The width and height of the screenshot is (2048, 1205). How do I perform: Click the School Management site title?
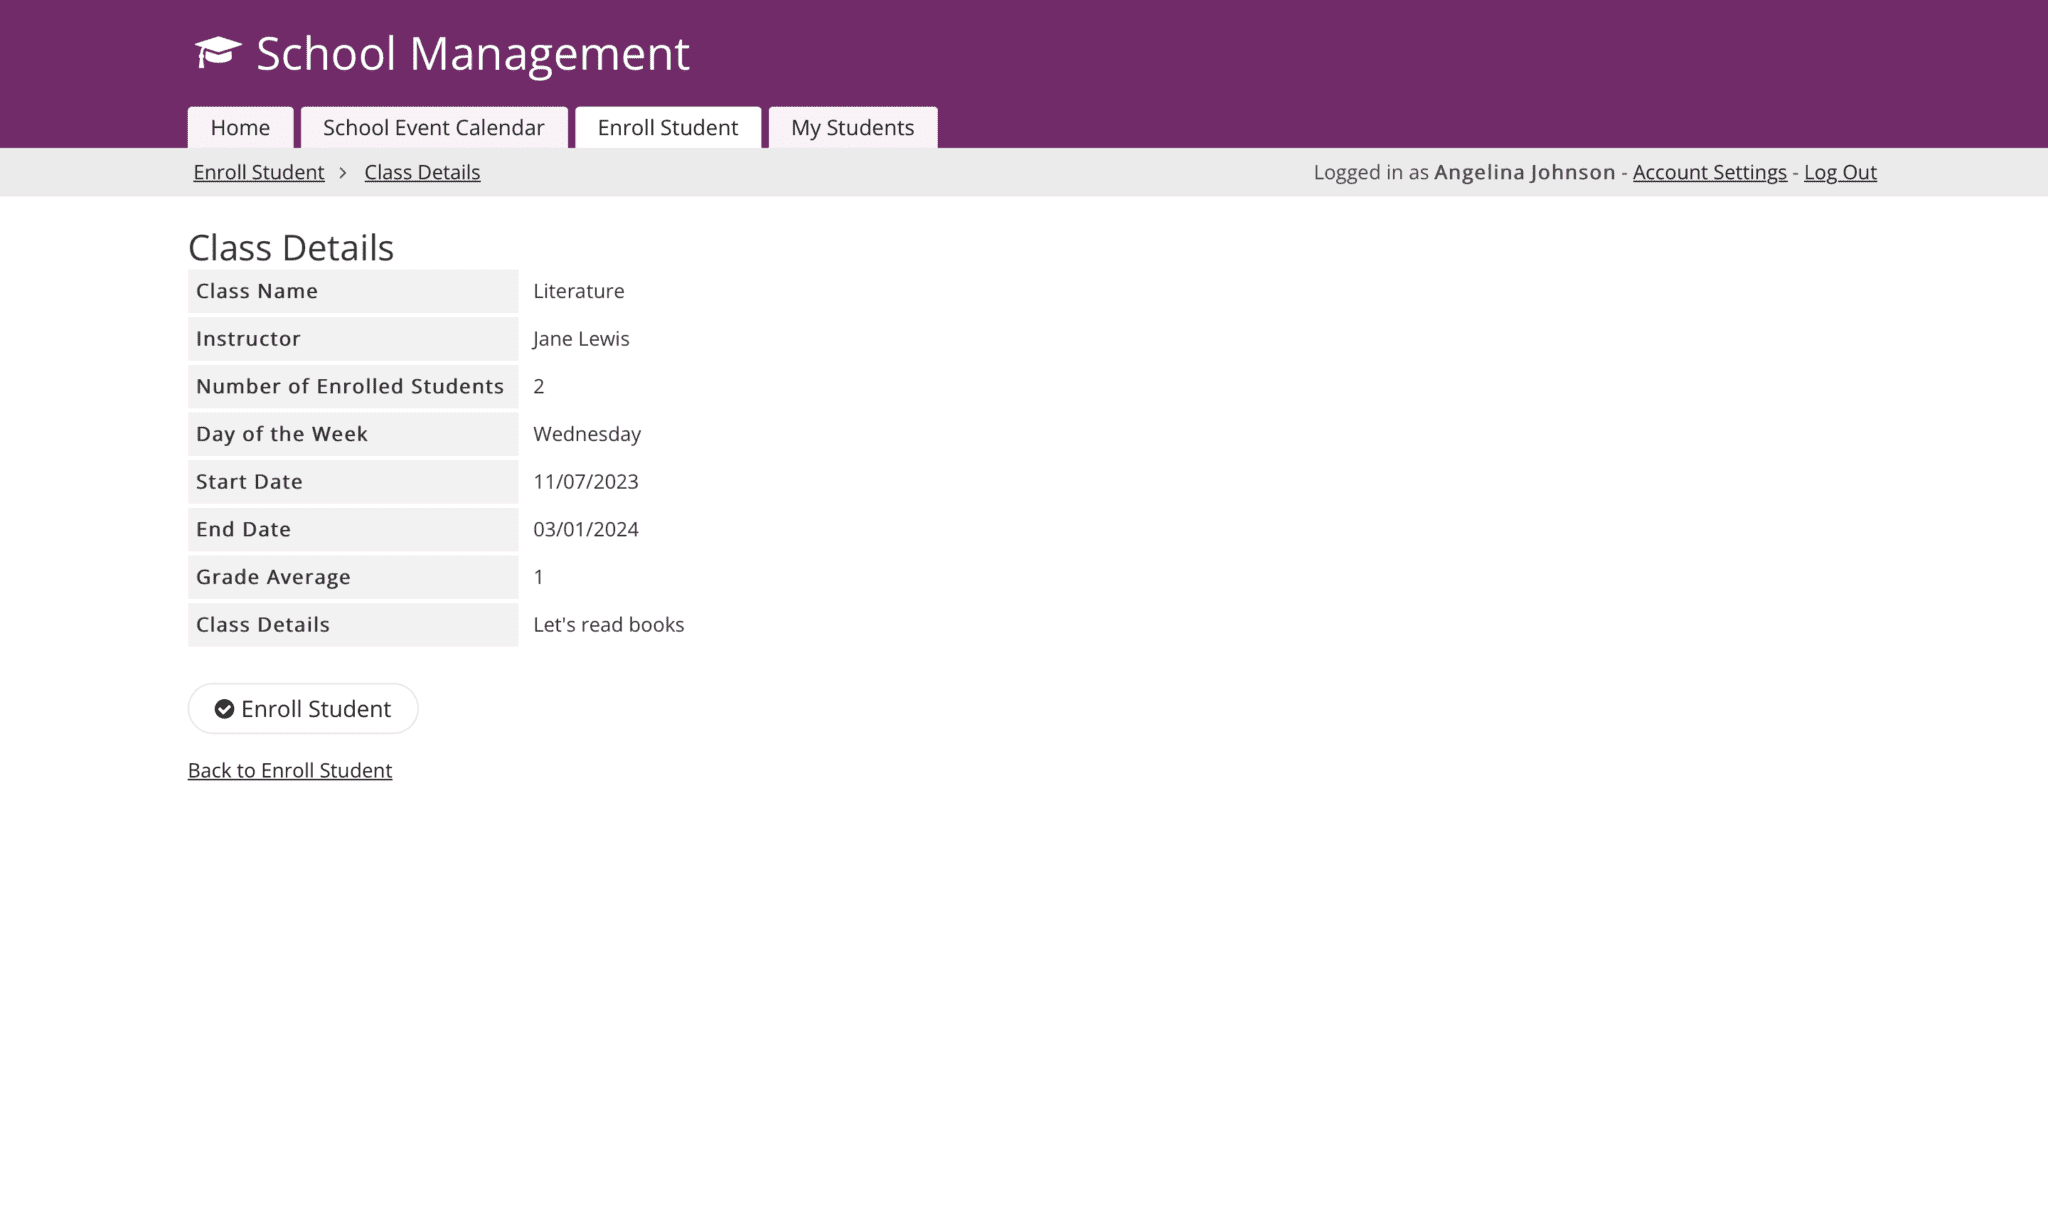point(471,53)
